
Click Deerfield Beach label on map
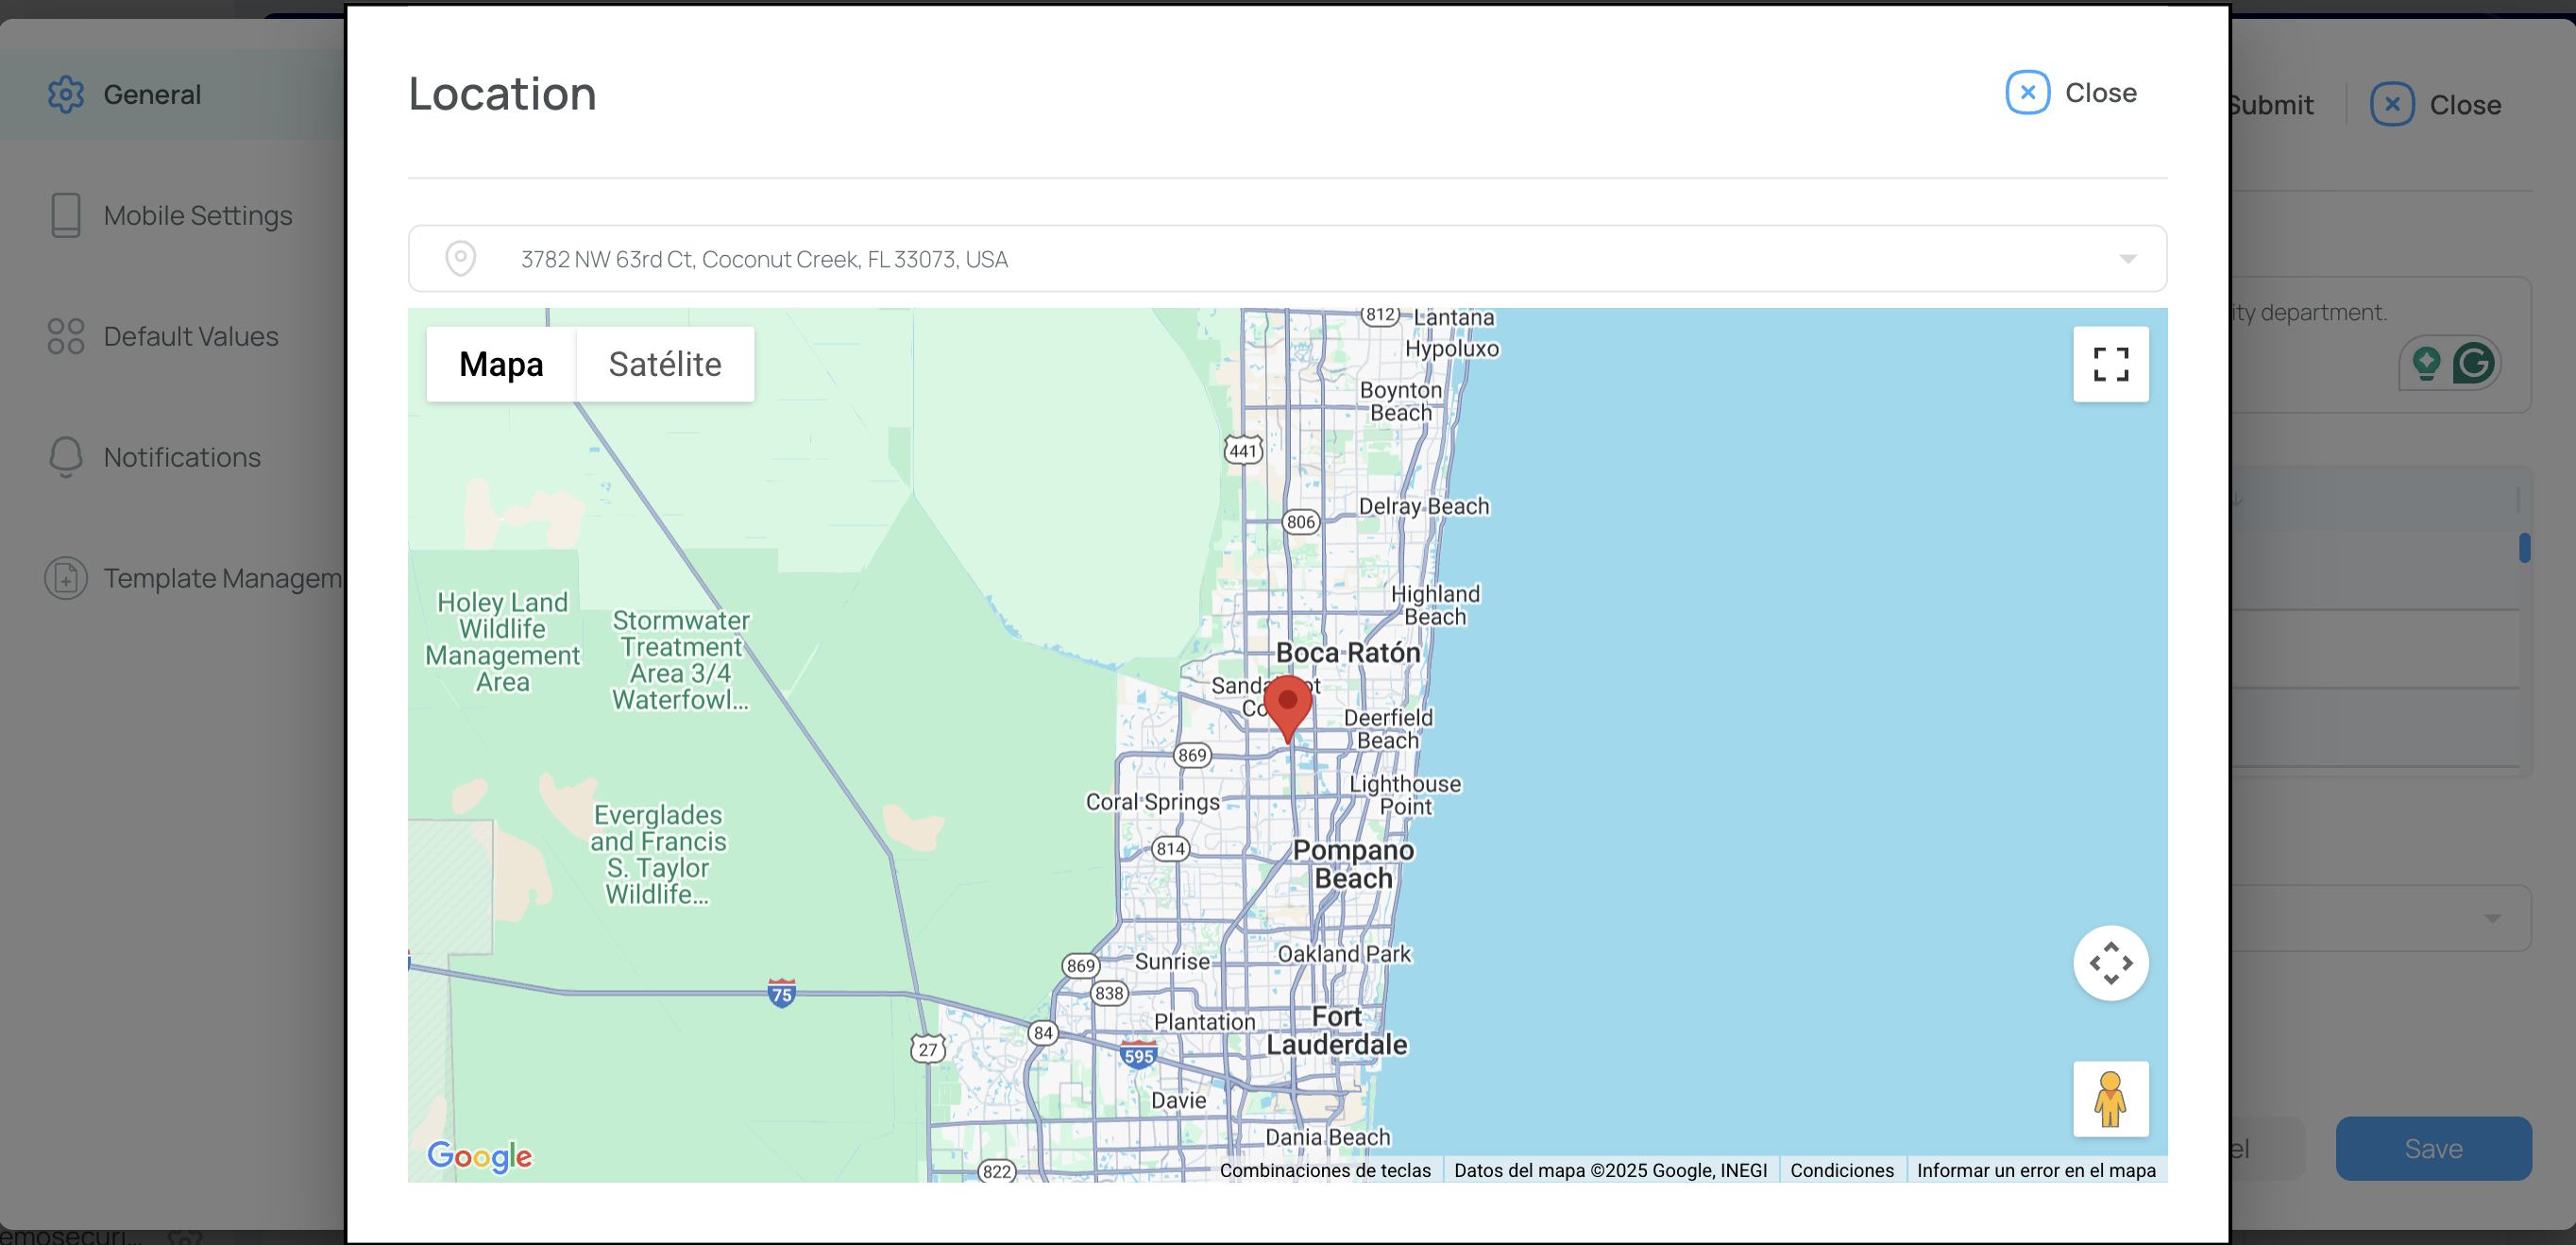1388,729
